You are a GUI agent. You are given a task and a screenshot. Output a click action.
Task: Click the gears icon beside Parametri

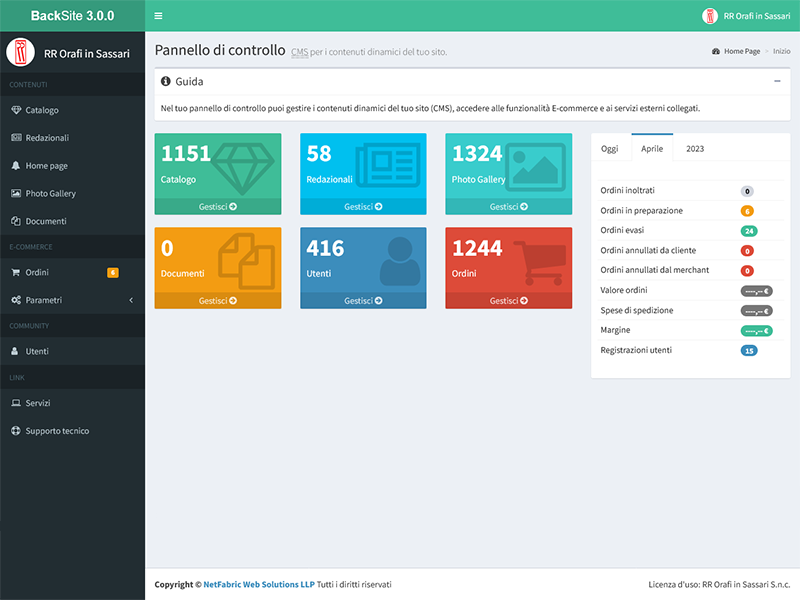pyautogui.click(x=16, y=300)
